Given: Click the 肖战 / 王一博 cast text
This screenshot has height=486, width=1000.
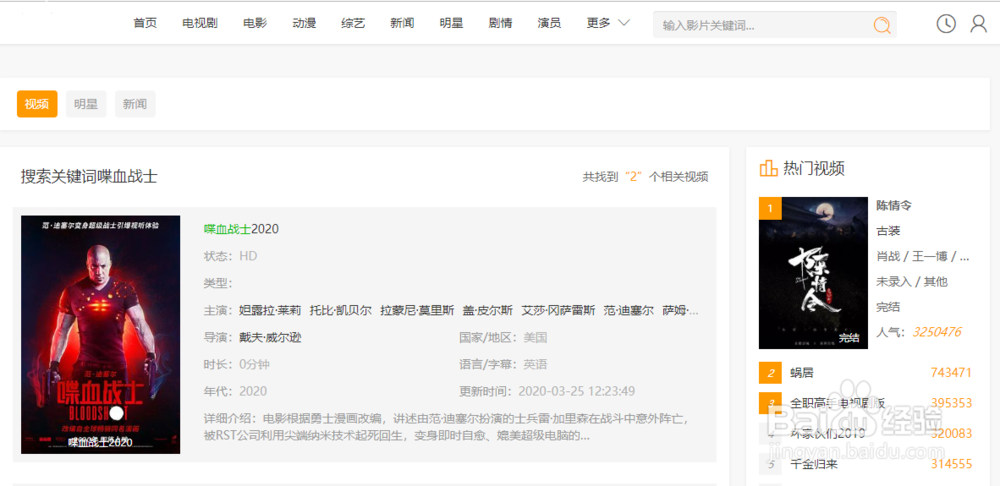Looking at the screenshot, I should point(923,256).
